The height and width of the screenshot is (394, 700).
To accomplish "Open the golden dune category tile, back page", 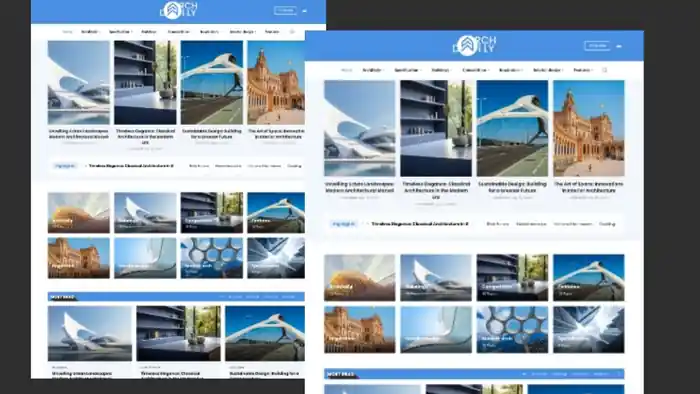I will coord(79,212).
